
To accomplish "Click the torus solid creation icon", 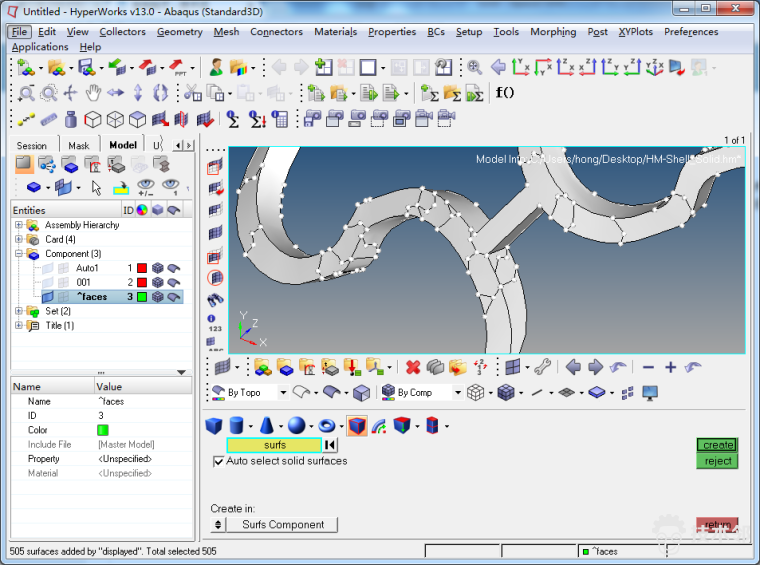I will point(327,426).
